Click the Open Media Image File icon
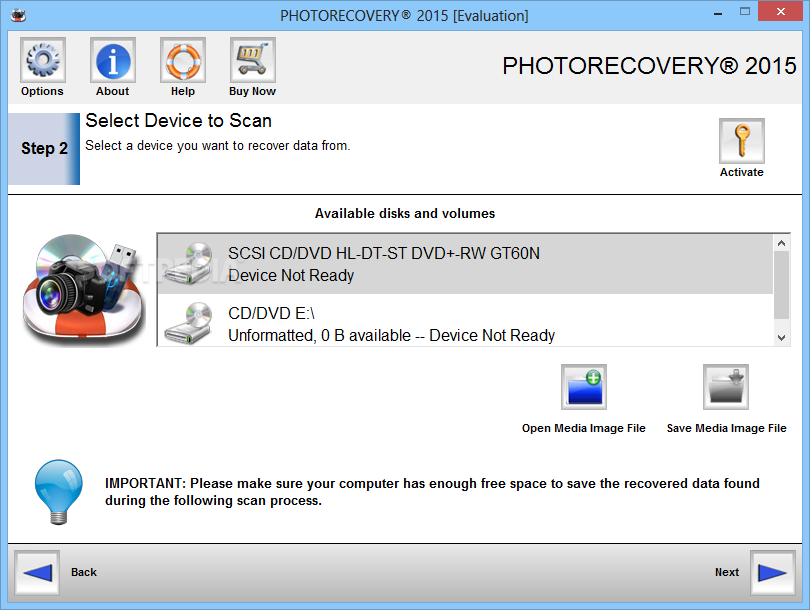Image resolution: width=810 pixels, height=610 pixels. pyautogui.click(x=584, y=387)
